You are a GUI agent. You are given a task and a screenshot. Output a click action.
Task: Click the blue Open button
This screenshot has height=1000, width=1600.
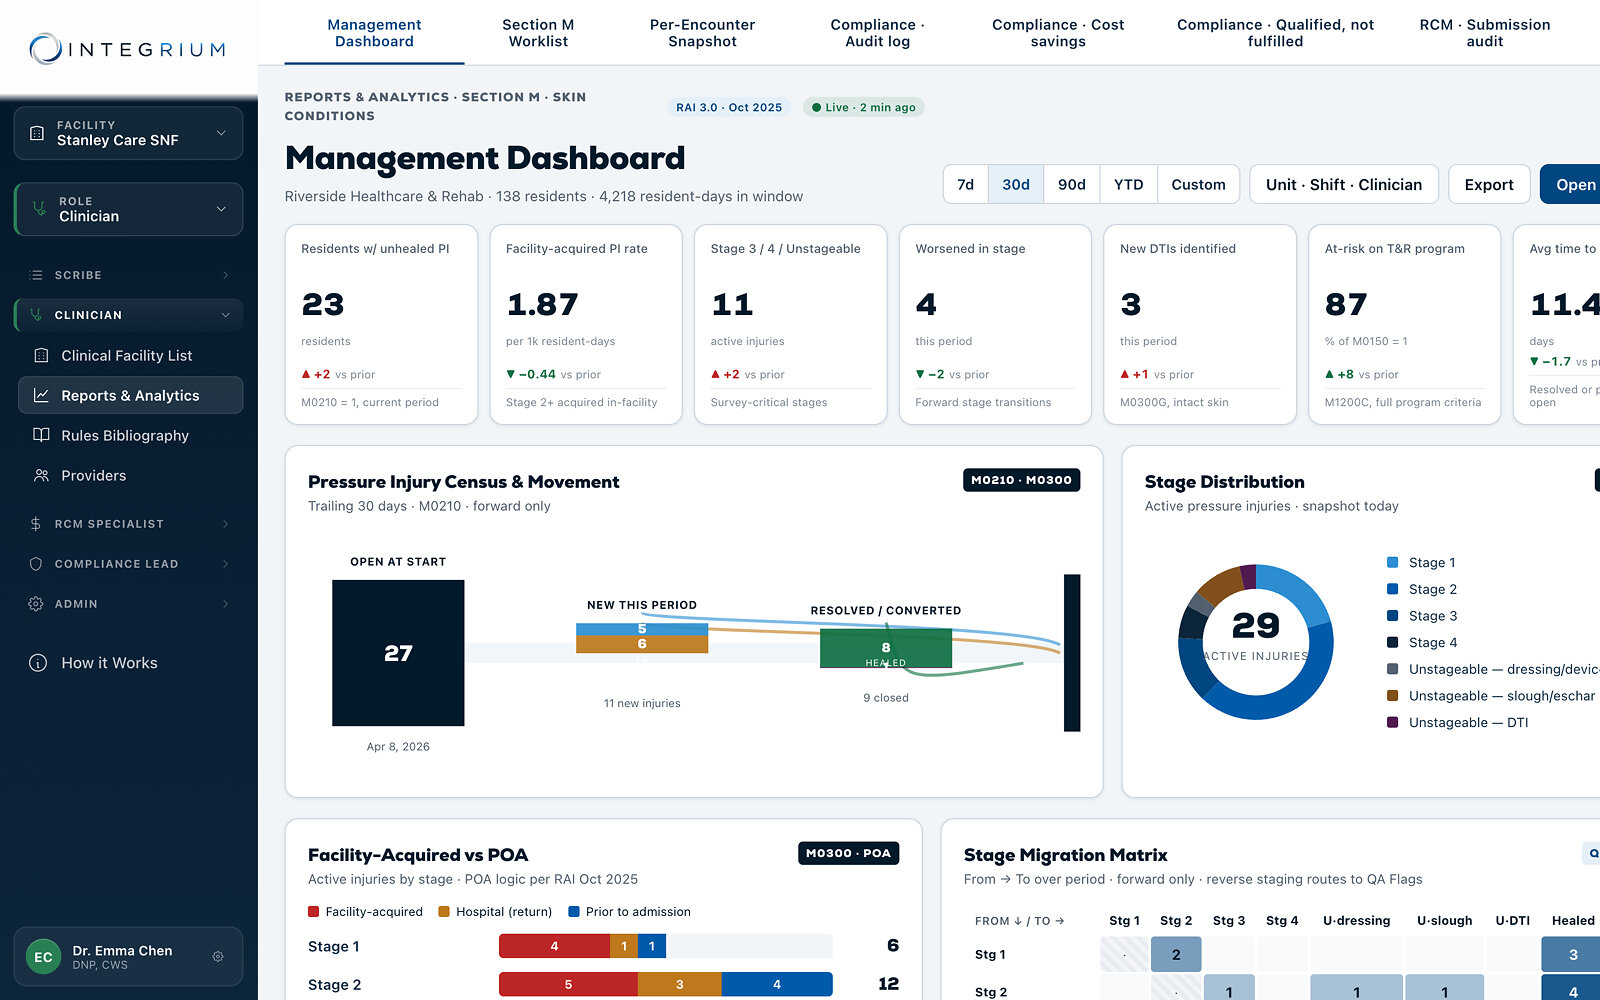(x=1572, y=184)
